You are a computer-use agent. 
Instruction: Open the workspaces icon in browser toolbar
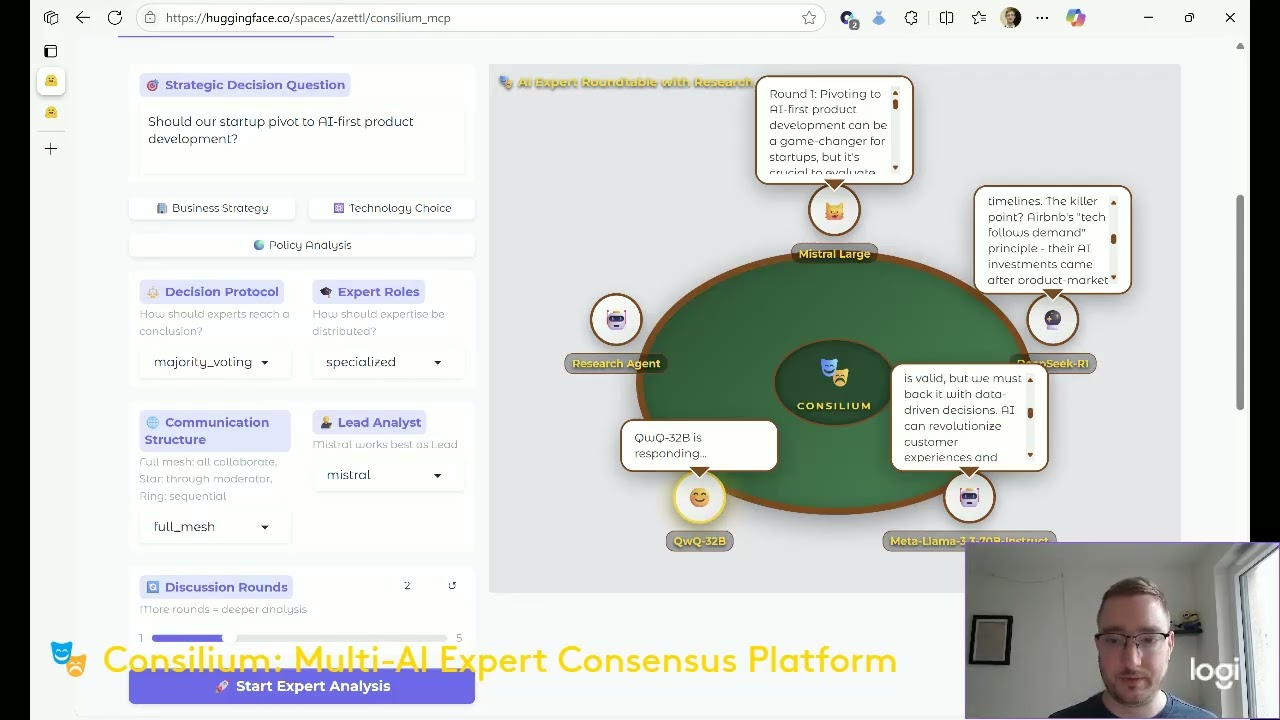point(51,17)
